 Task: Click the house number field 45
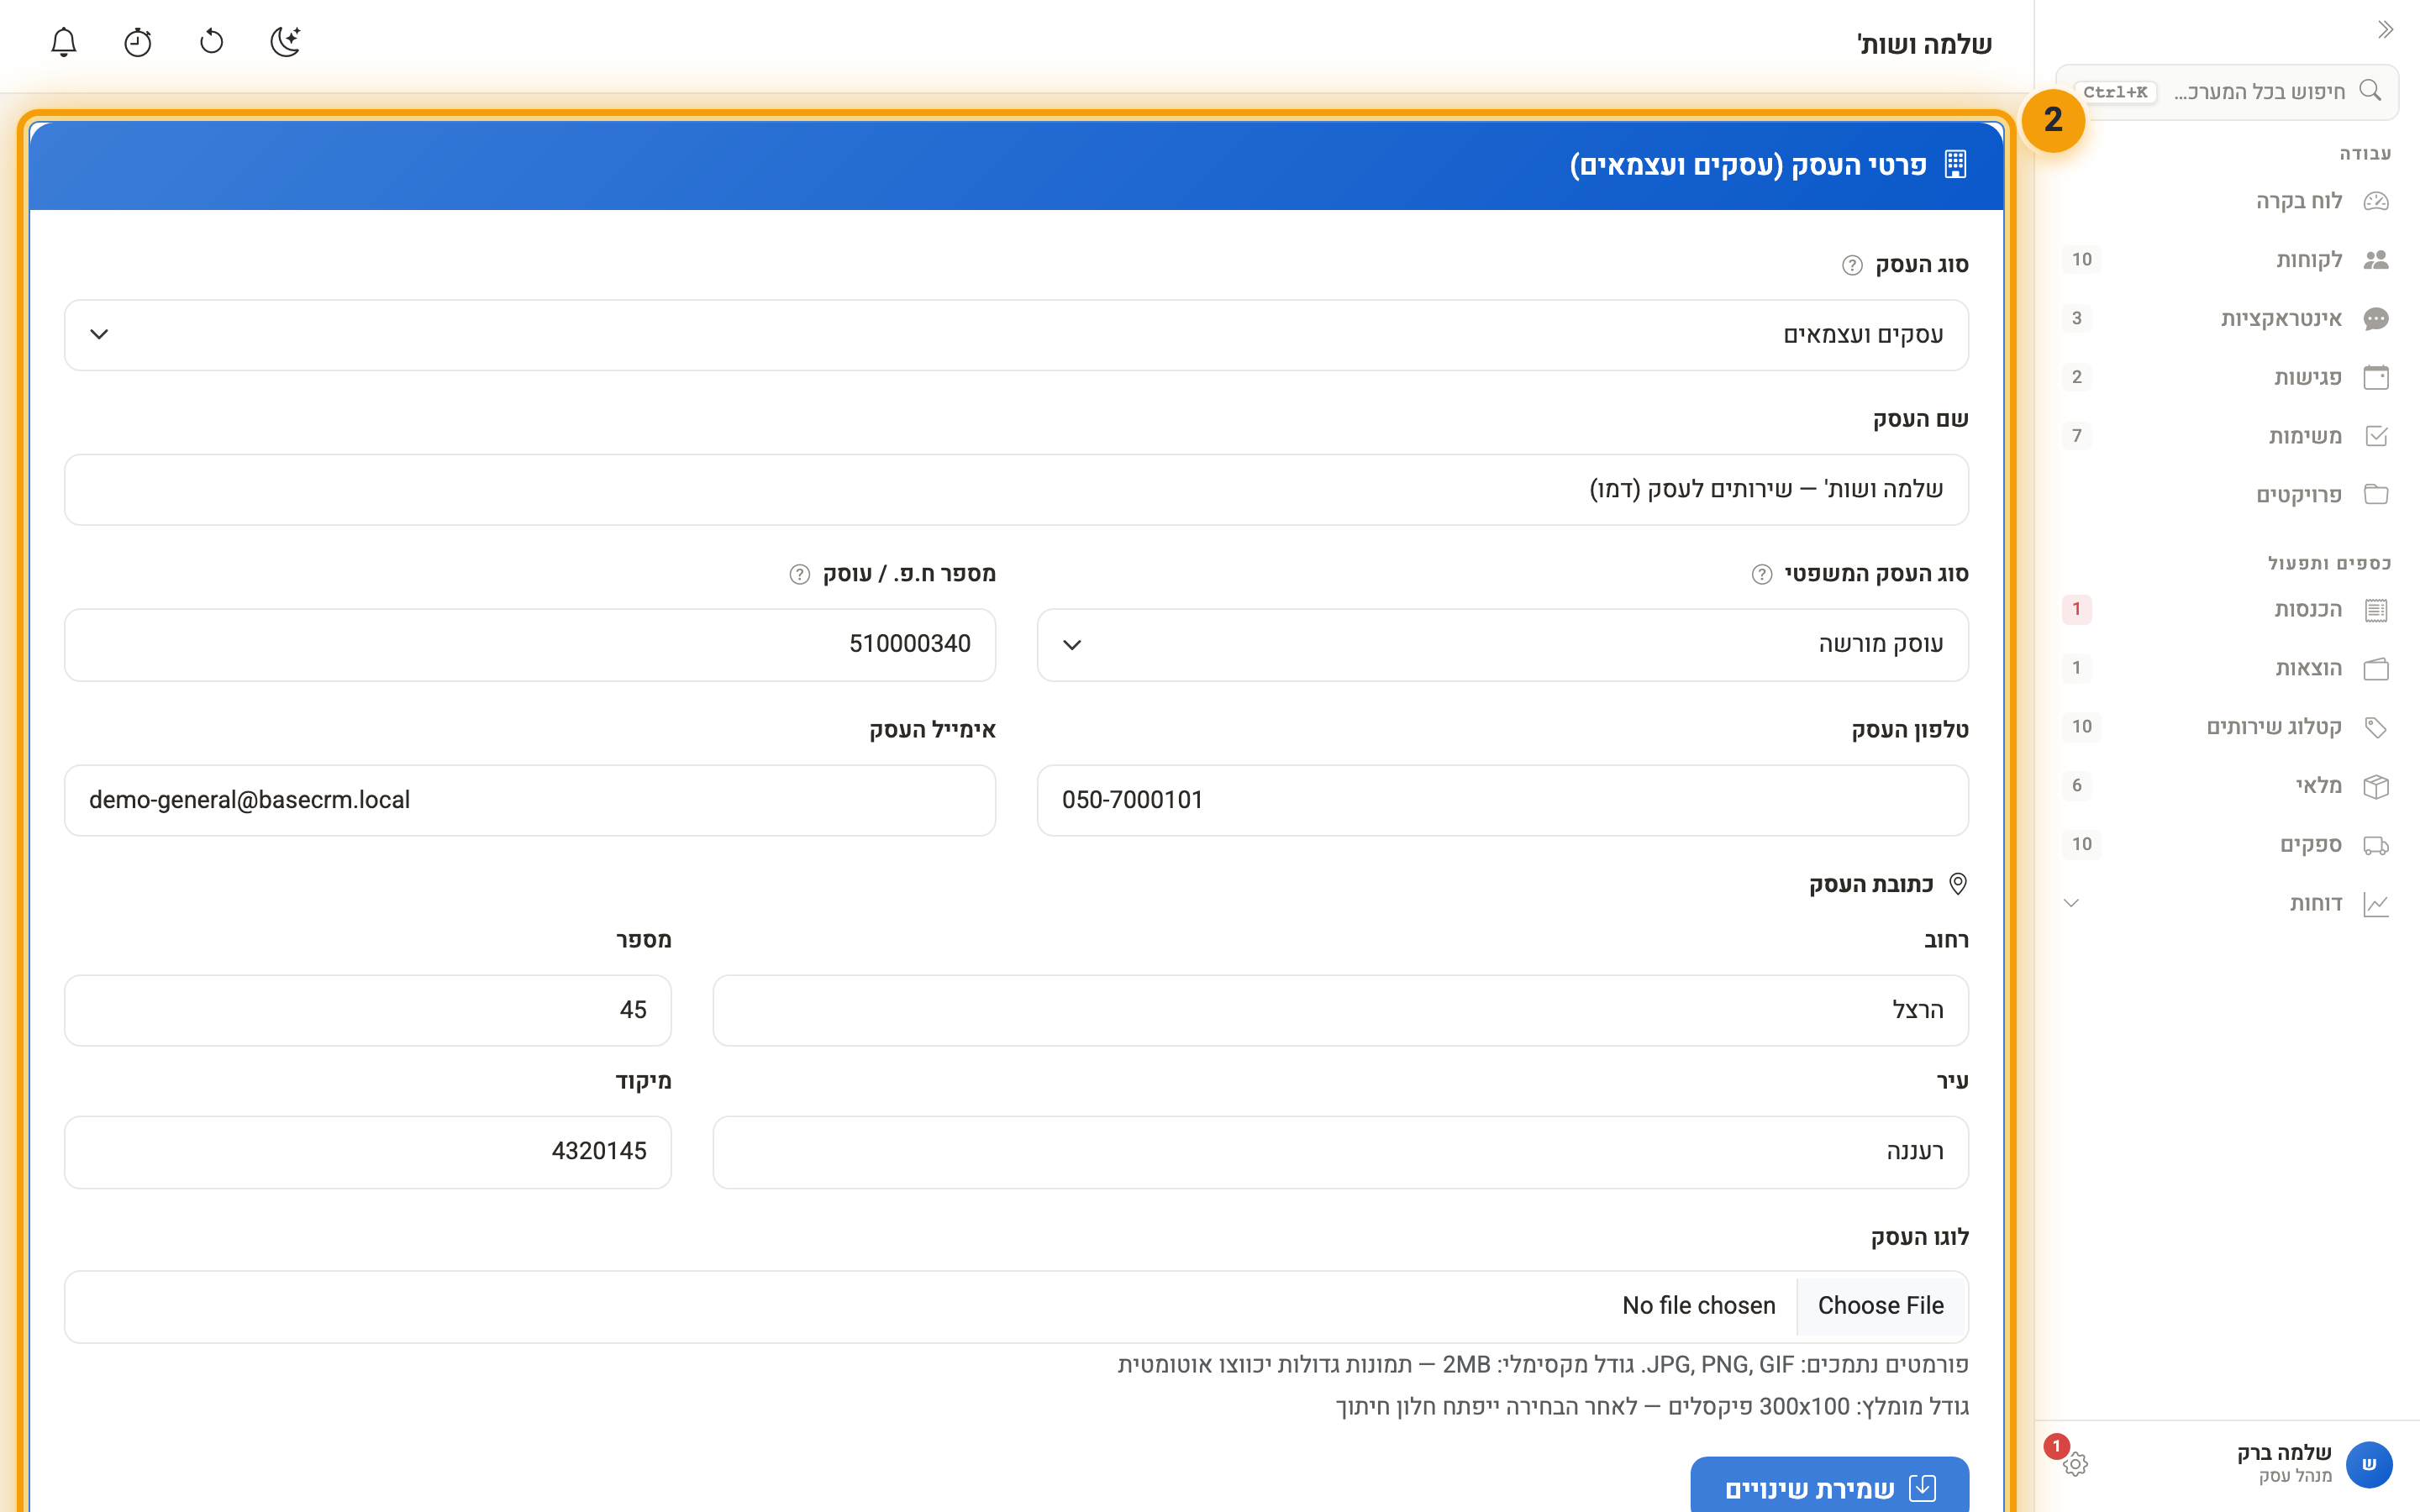coord(368,1011)
